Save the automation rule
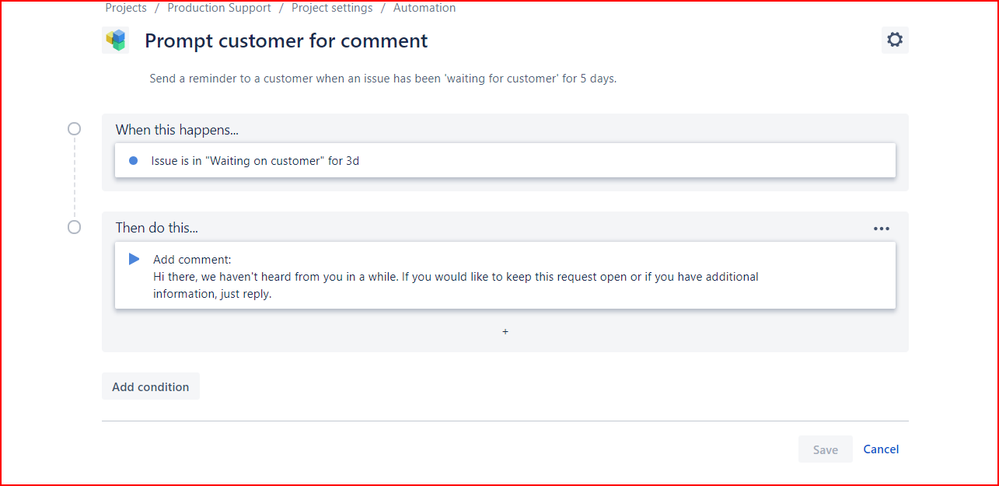 point(825,450)
